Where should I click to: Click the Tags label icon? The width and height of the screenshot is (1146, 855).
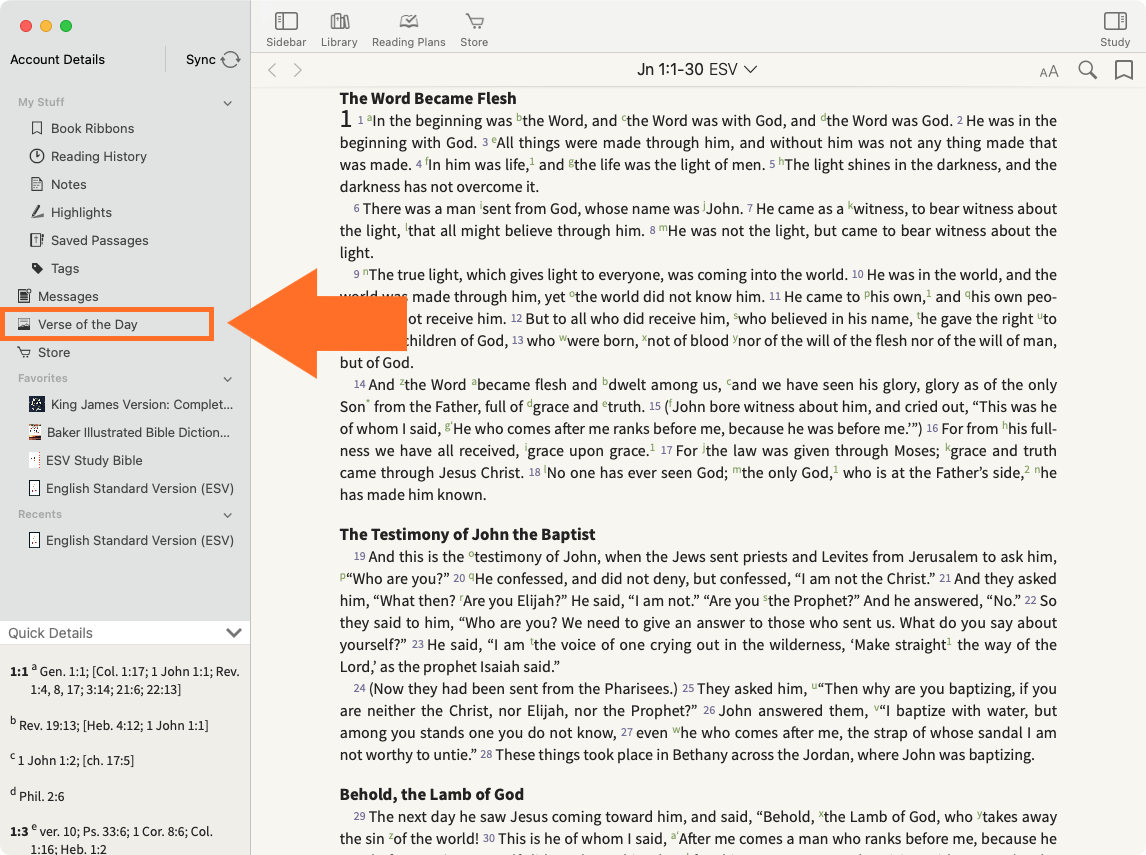point(37,268)
